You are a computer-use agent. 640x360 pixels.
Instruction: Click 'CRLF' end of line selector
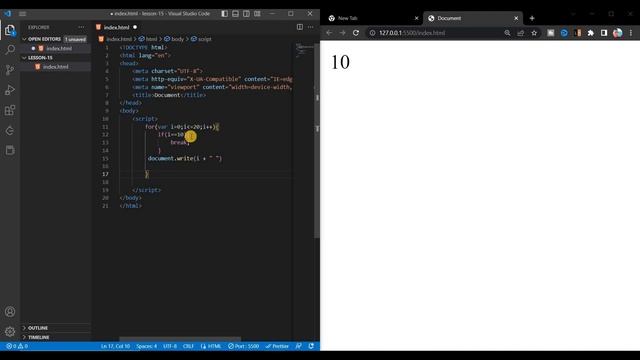(x=188, y=346)
